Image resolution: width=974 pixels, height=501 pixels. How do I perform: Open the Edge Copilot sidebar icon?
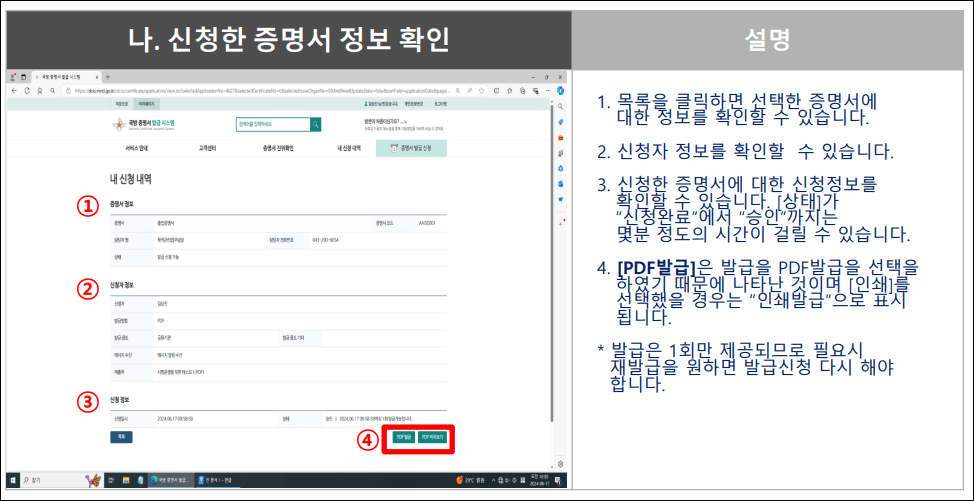[x=561, y=90]
